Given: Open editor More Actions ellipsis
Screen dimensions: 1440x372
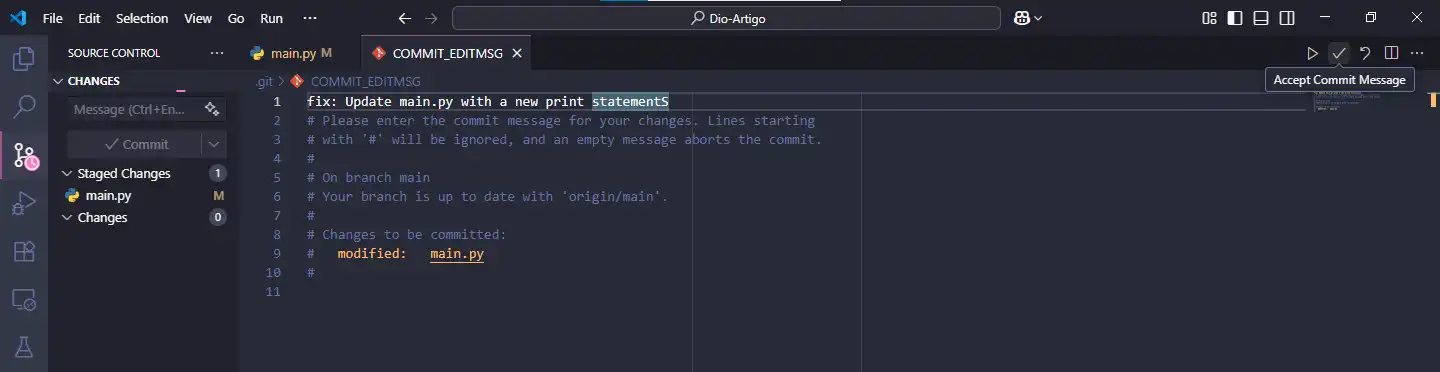Looking at the screenshot, I should (x=1417, y=53).
